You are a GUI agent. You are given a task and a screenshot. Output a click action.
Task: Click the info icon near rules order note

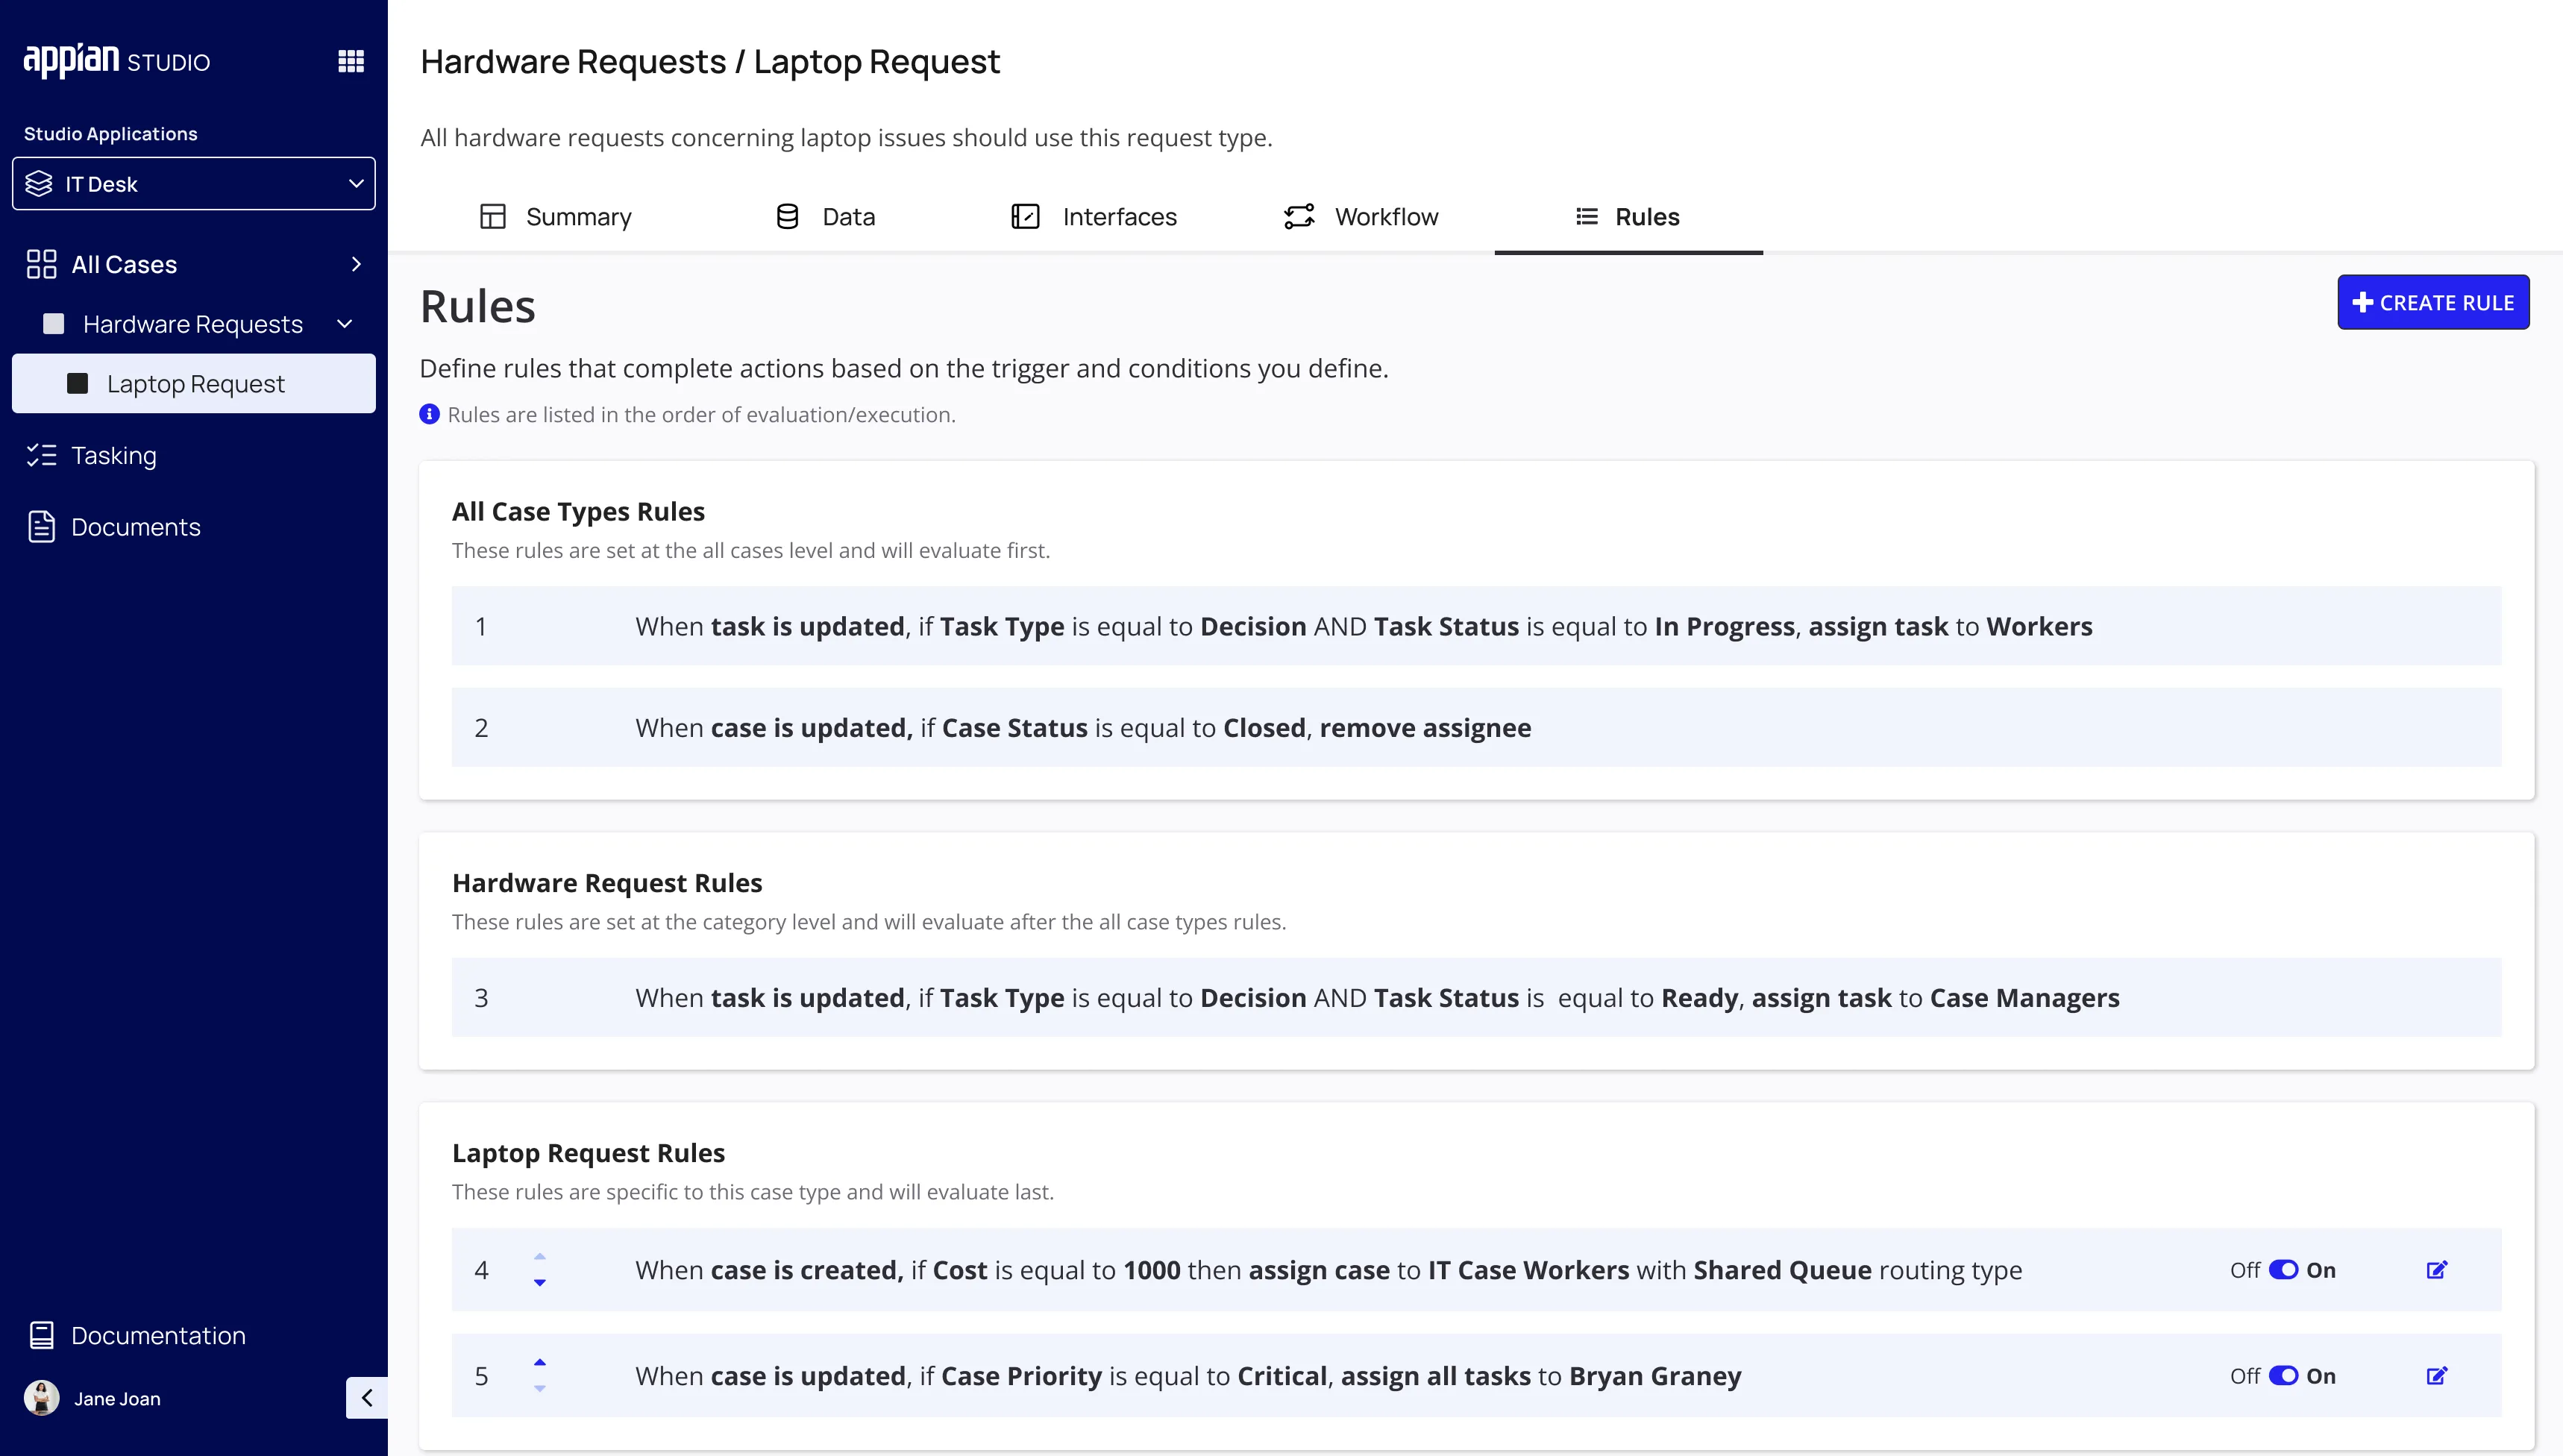pos(429,414)
